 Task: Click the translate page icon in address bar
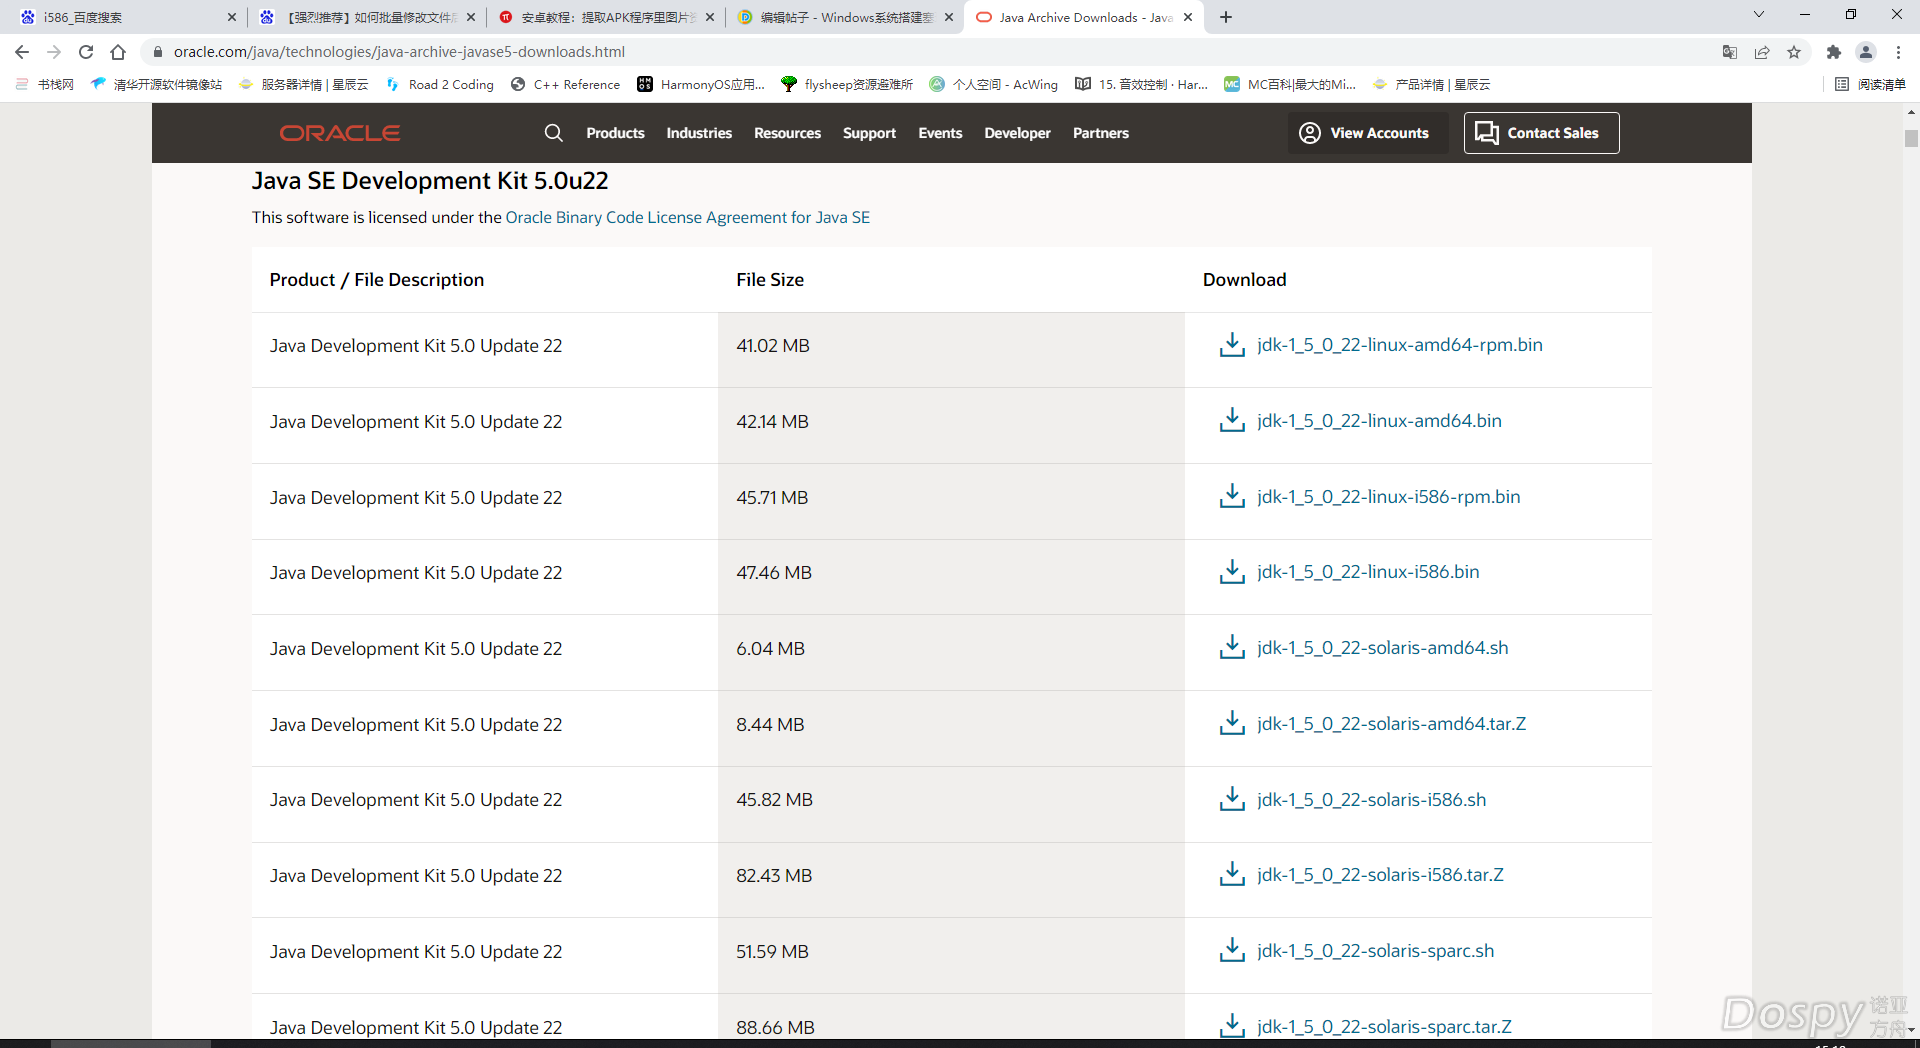pos(1730,52)
